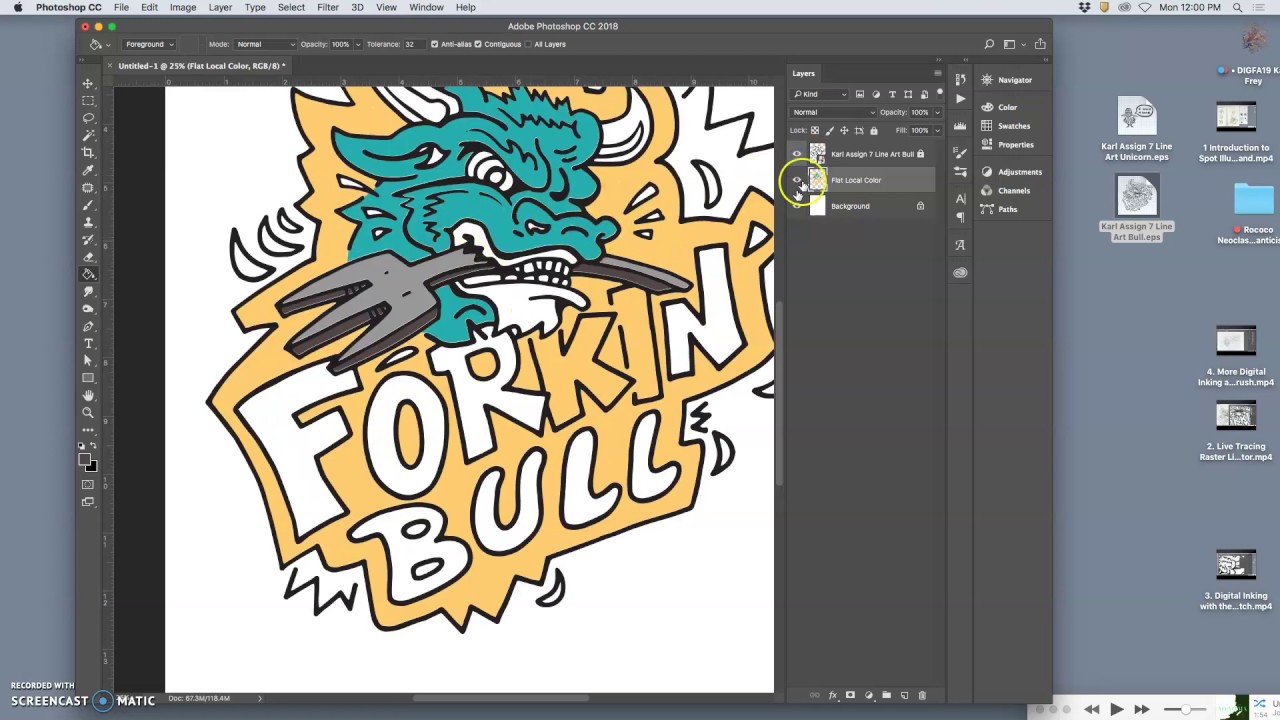Toggle lock transparent pixels
This screenshot has width=1280, height=720.
click(x=815, y=130)
